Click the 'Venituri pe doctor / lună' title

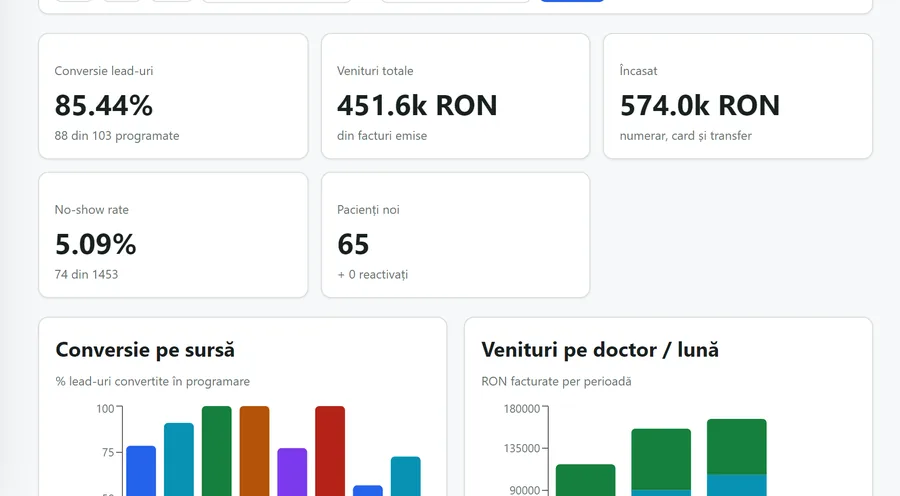point(600,350)
